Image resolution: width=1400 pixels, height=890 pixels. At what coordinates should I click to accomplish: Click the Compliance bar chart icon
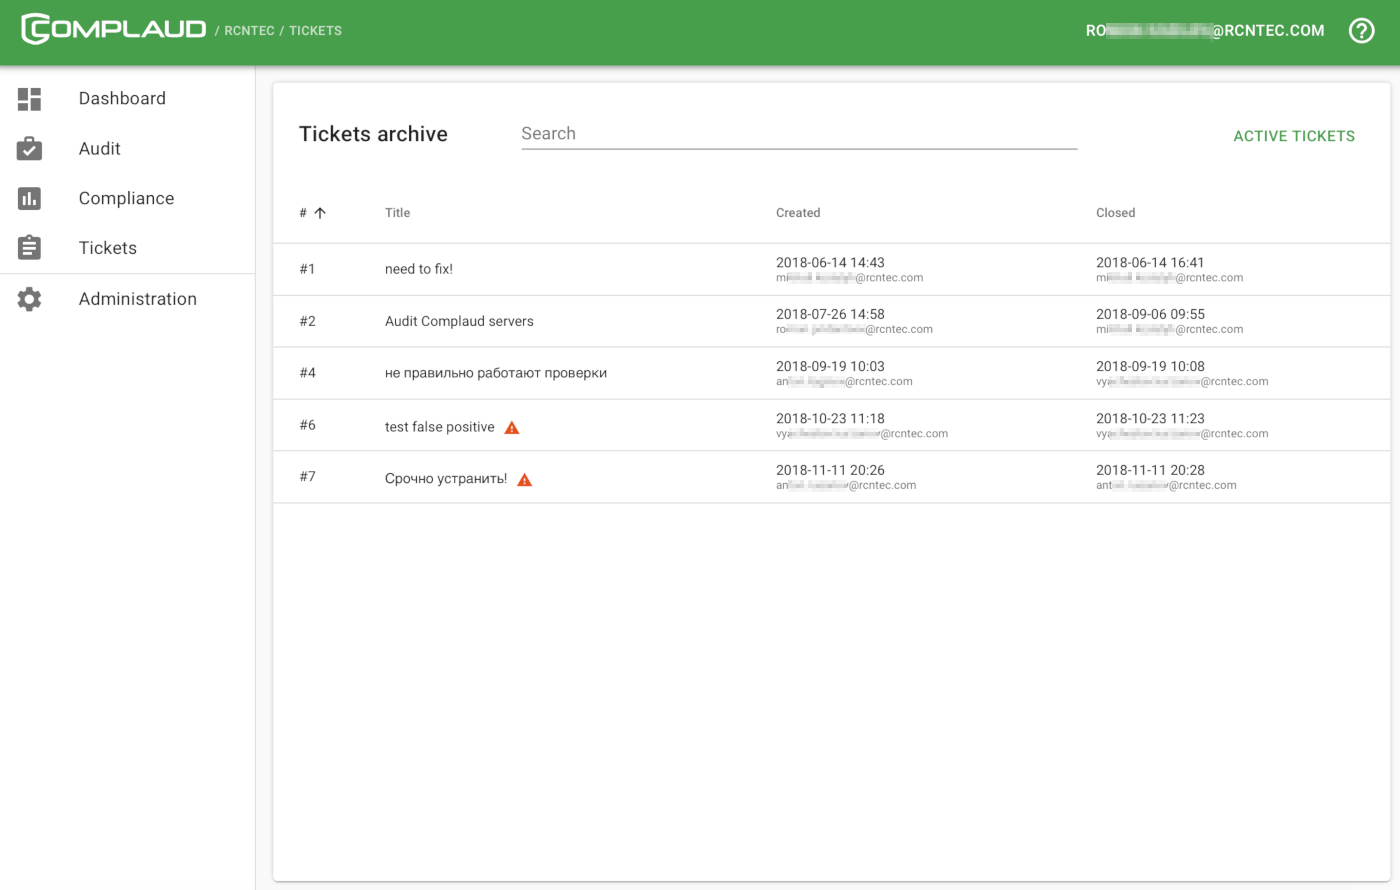coord(30,198)
